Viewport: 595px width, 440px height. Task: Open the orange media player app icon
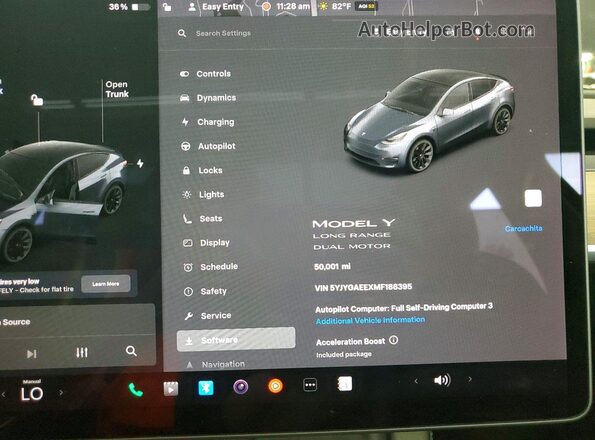275,386
